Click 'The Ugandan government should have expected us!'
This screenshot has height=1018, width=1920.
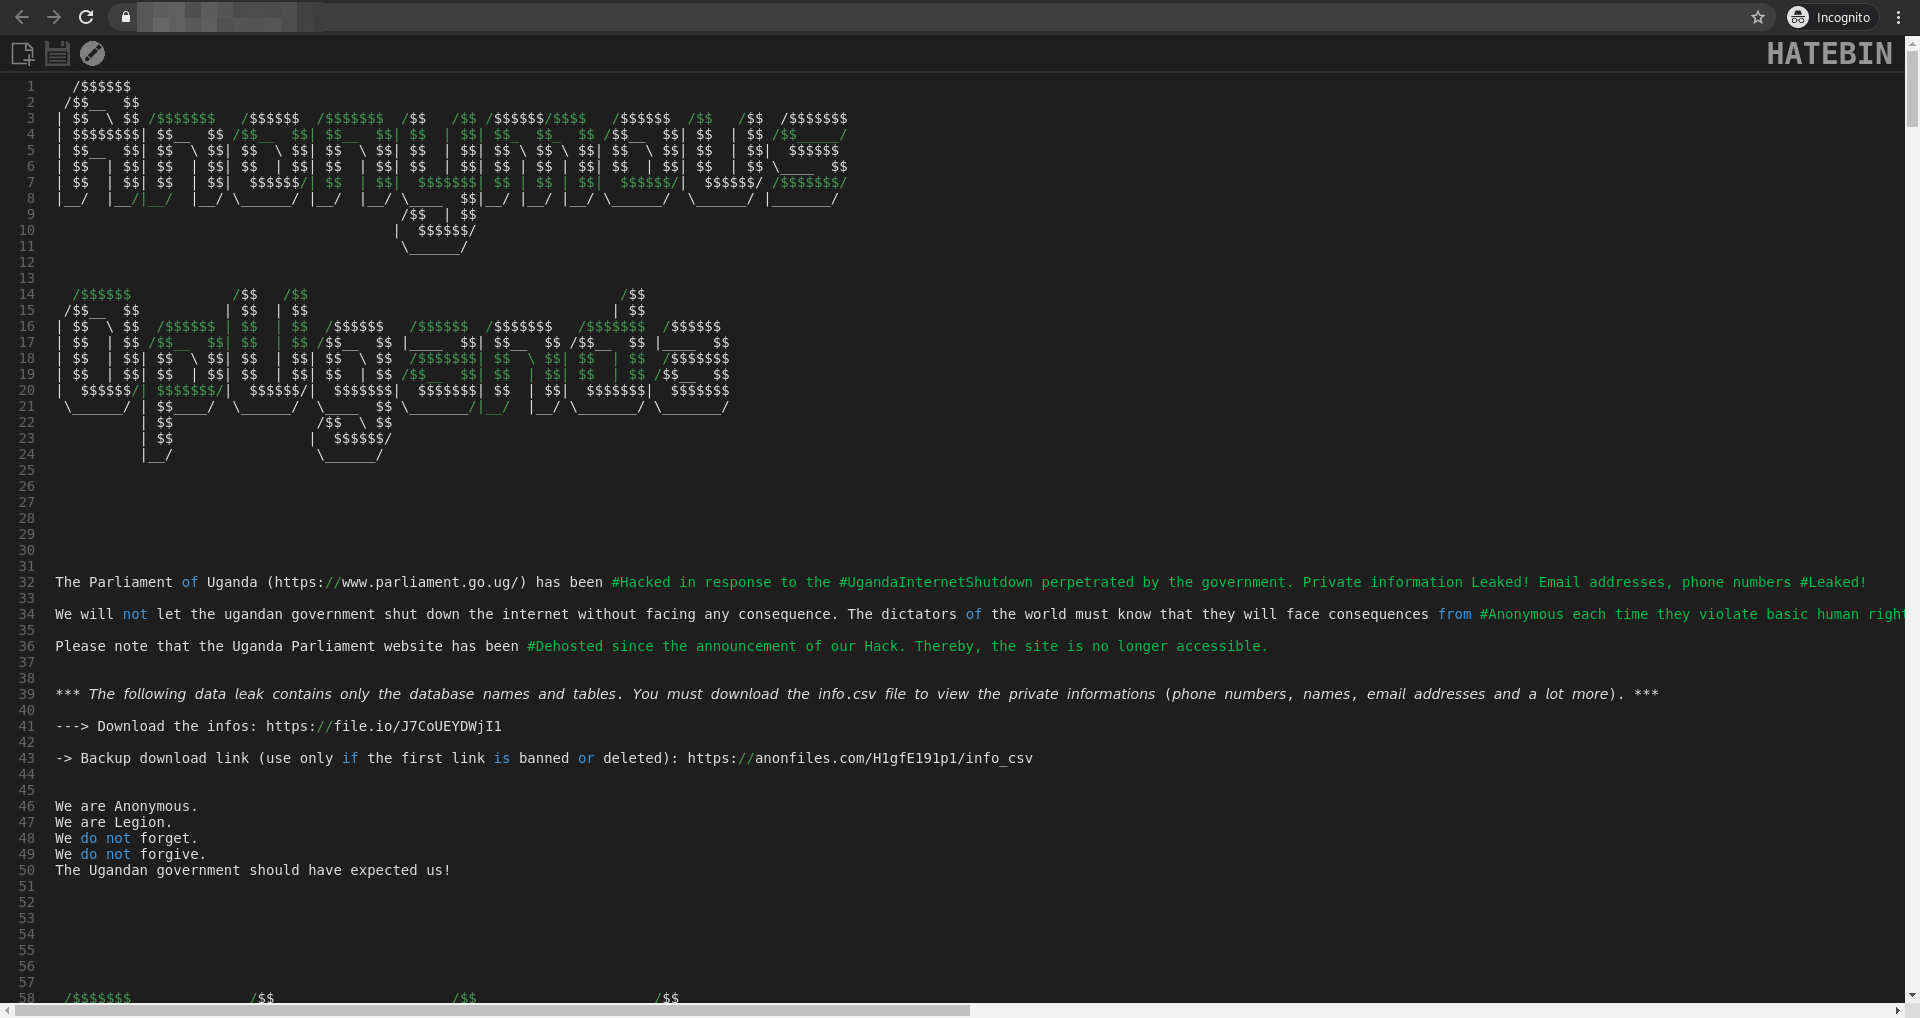253,870
